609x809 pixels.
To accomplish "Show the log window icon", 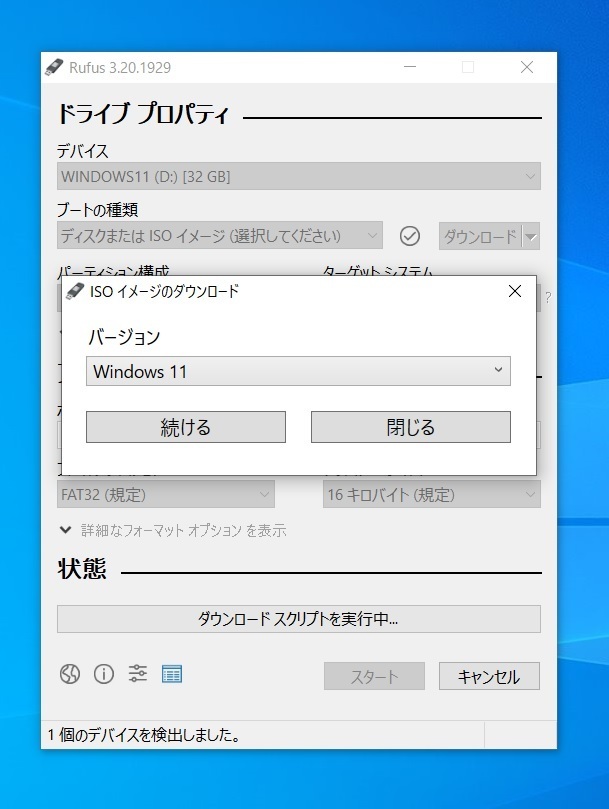I will coord(172,674).
